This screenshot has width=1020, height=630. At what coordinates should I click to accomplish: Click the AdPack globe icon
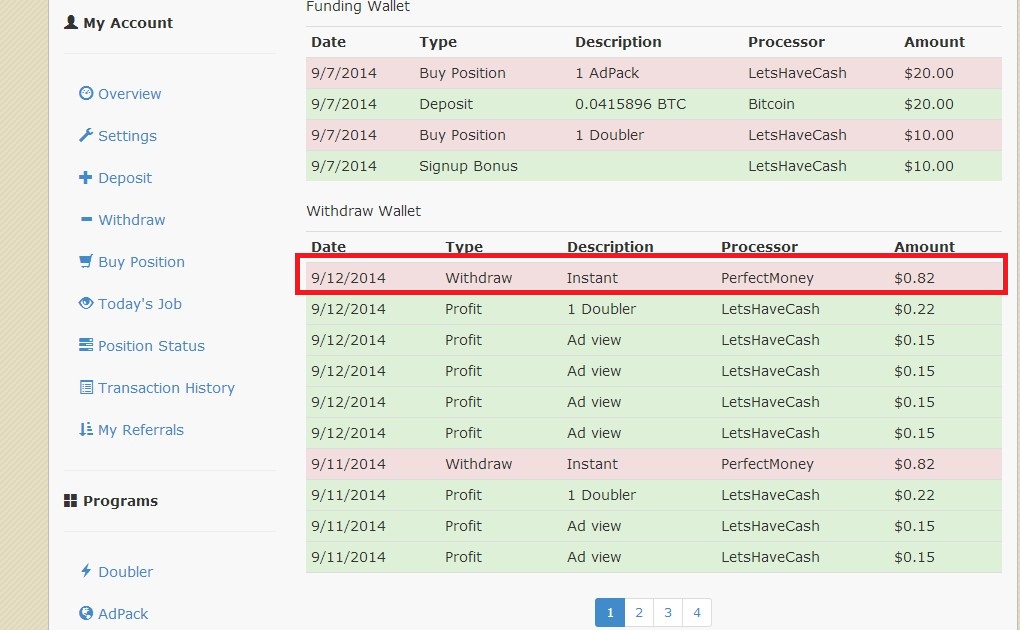tap(86, 614)
